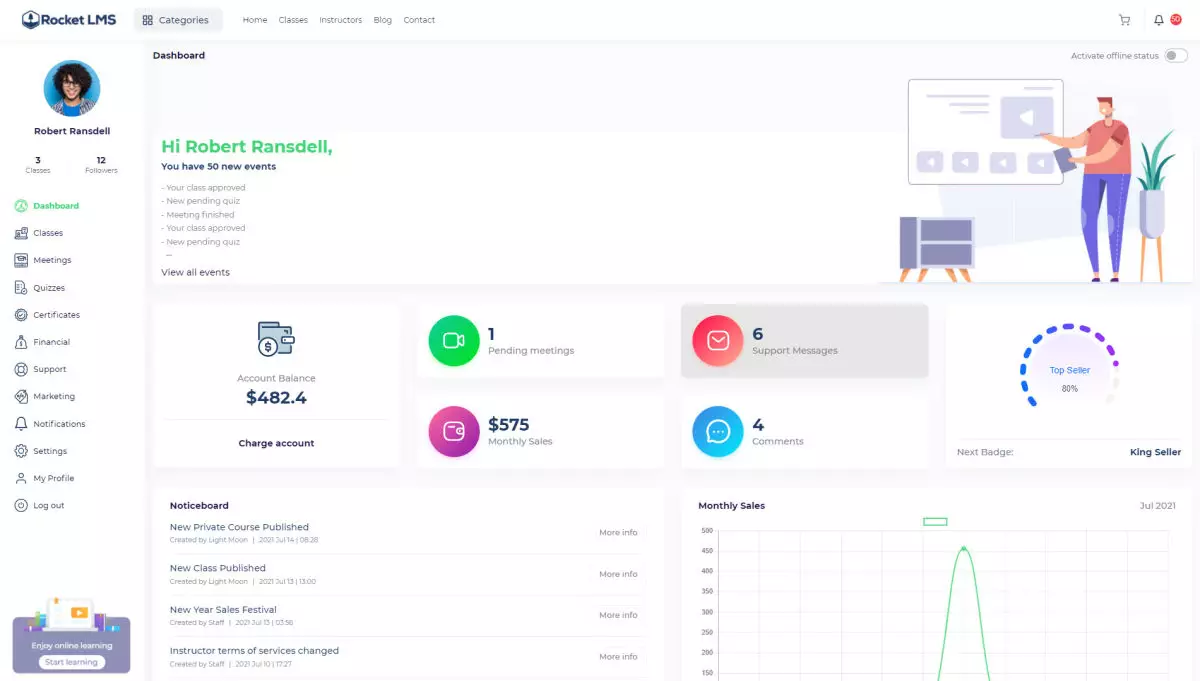Image resolution: width=1200 pixels, height=681 pixels.
Task: Click New Class Published notice title
Action: [x=218, y=568]
